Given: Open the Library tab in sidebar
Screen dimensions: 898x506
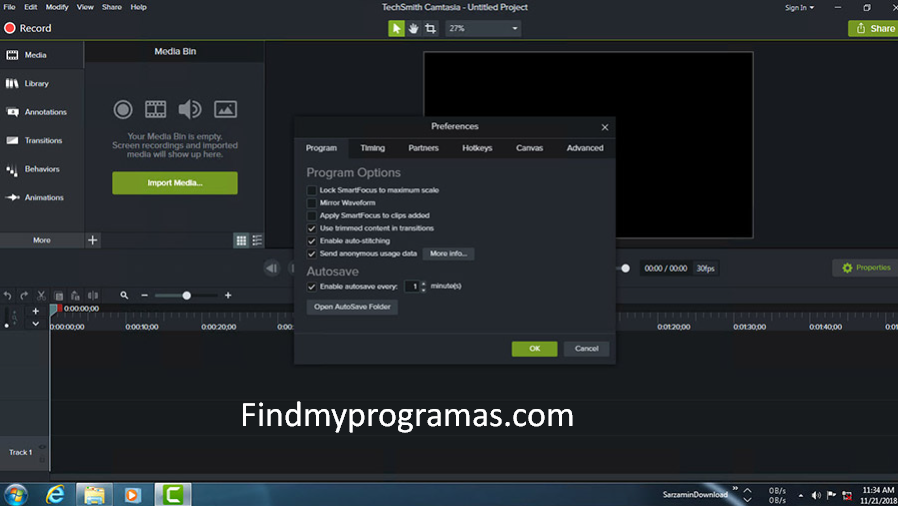Looking at the screenshot, I should [x=42, y=84].
